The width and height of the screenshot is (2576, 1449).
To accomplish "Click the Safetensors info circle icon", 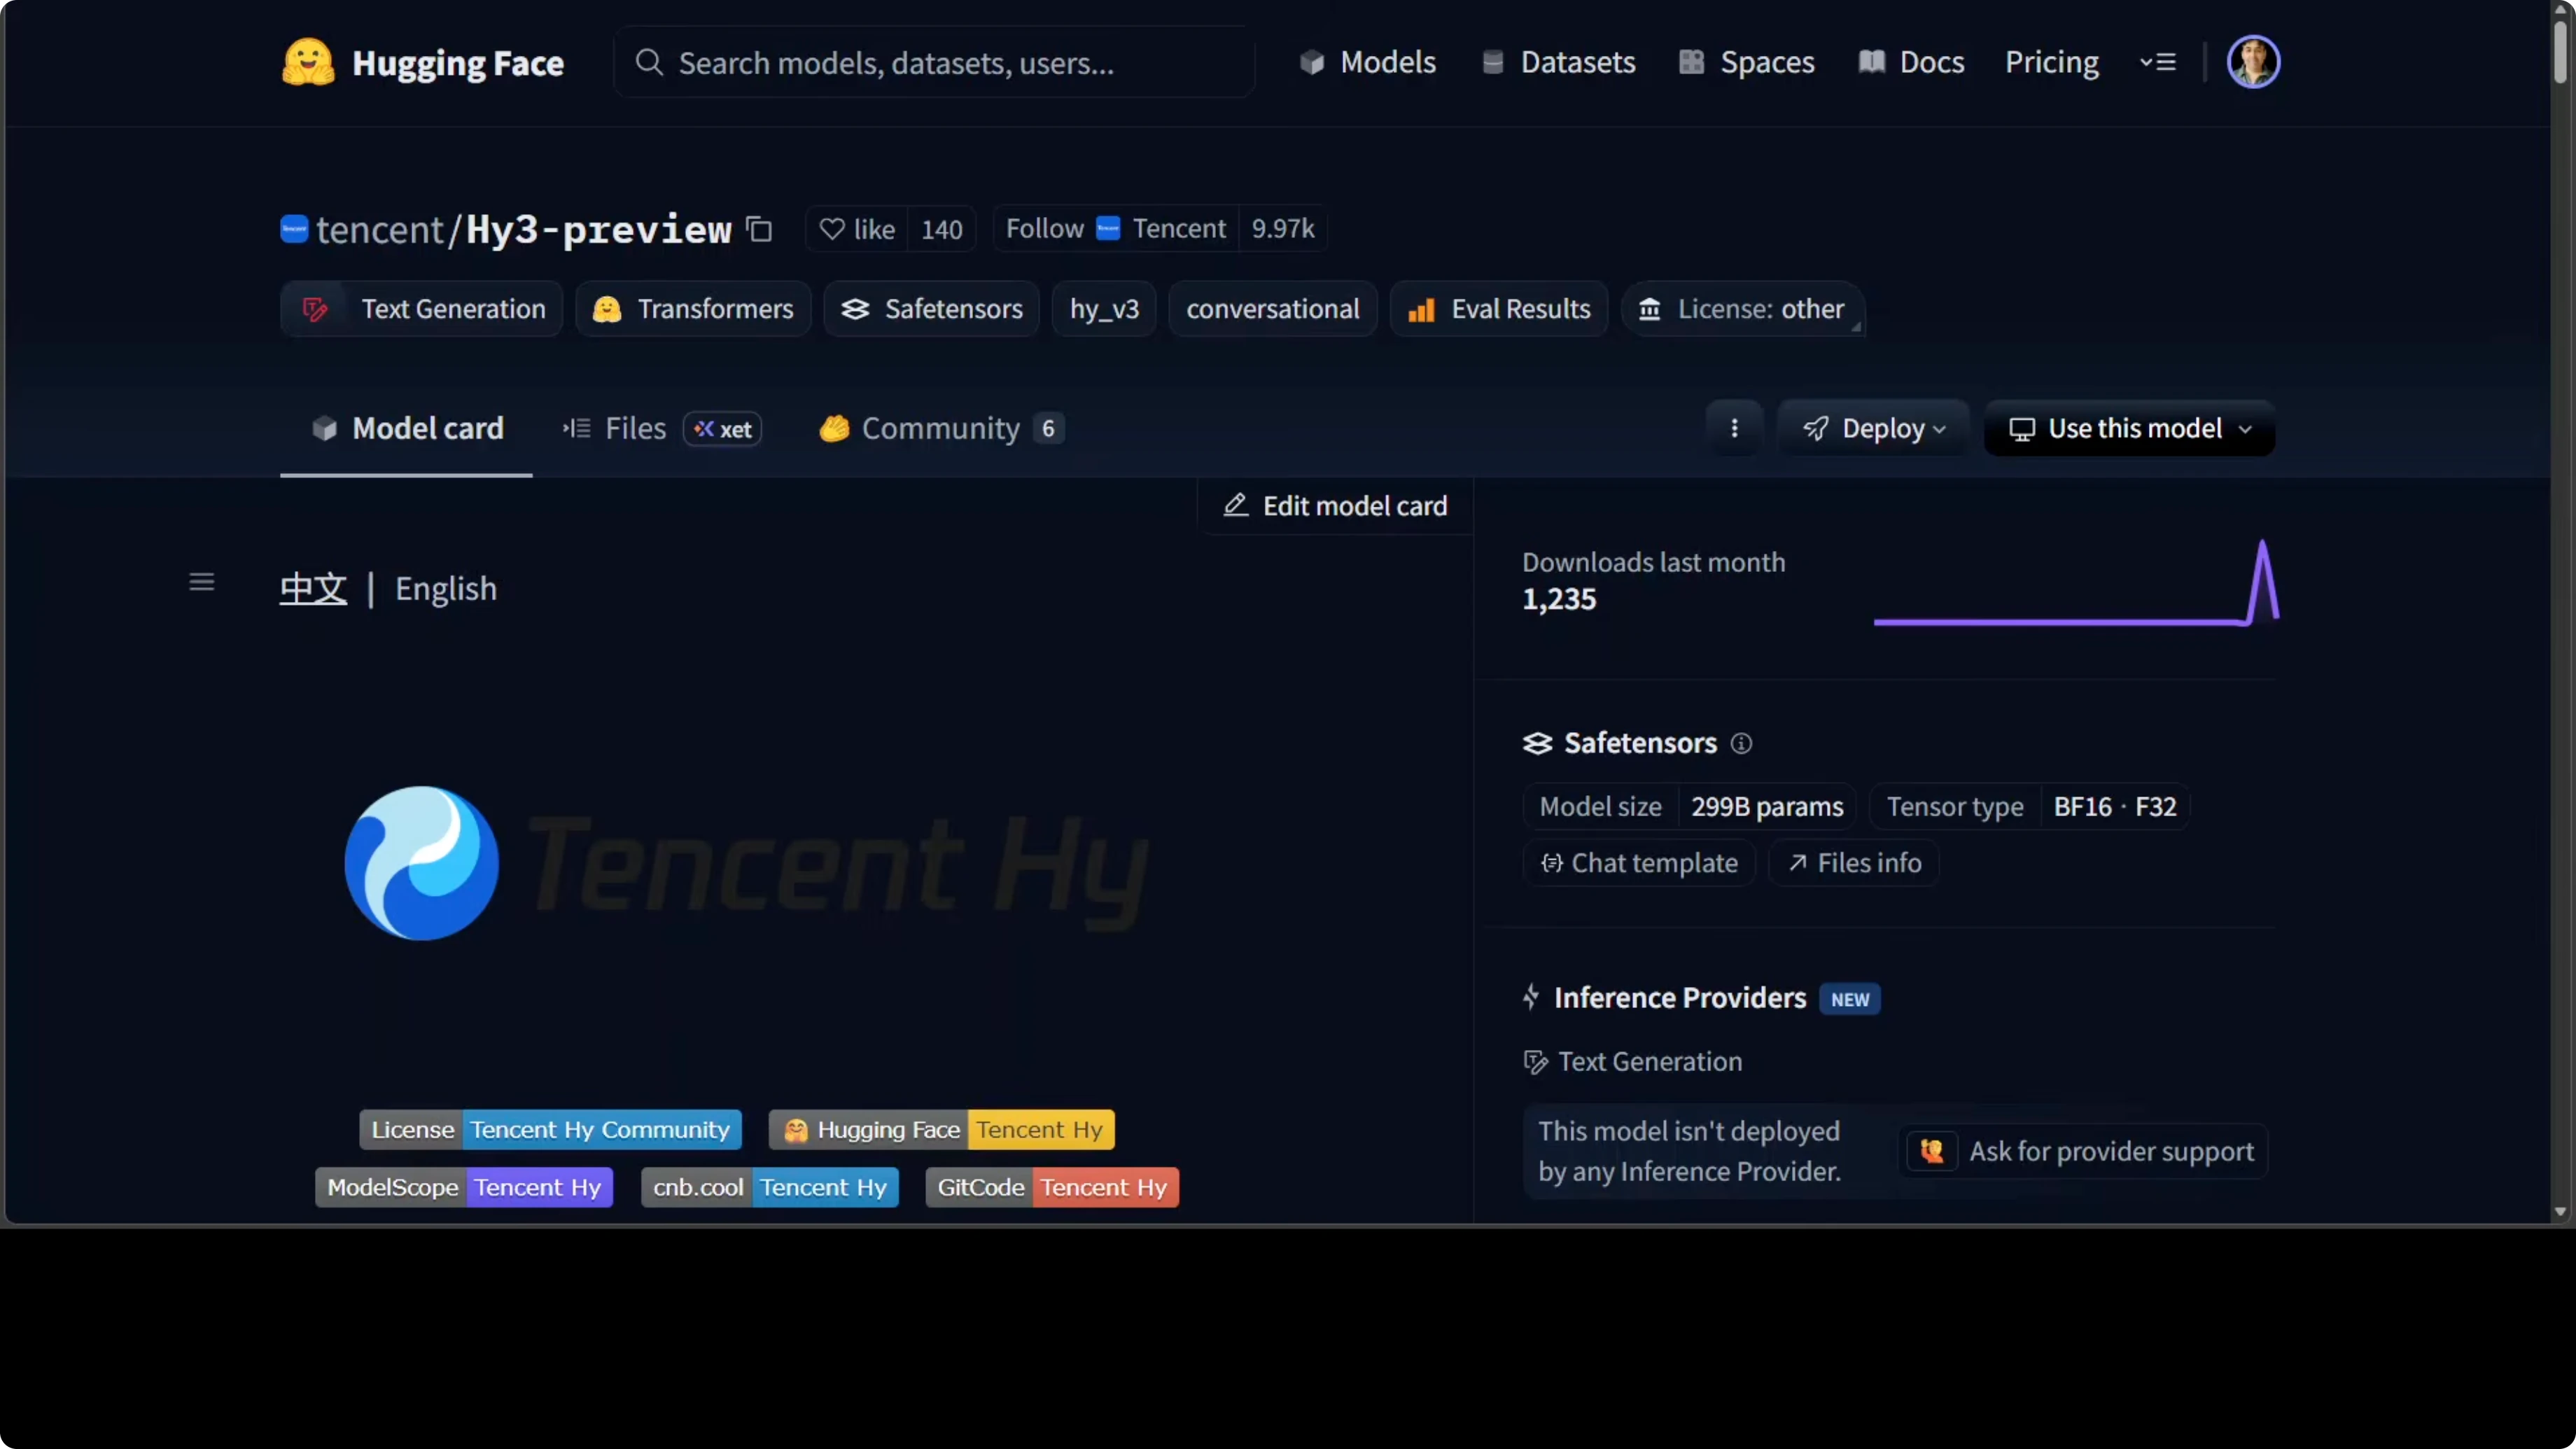I will [x=1741, y=743].
